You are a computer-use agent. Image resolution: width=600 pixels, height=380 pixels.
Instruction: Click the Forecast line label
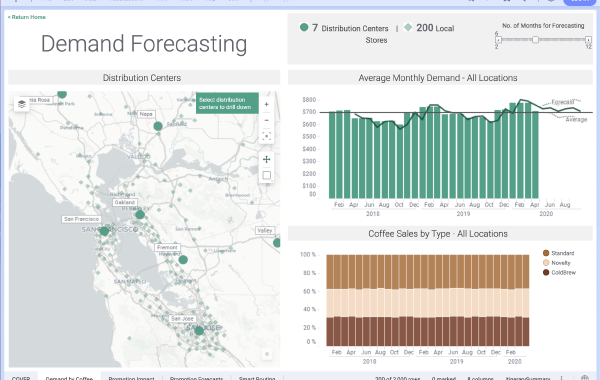click(x=562, y=102)
